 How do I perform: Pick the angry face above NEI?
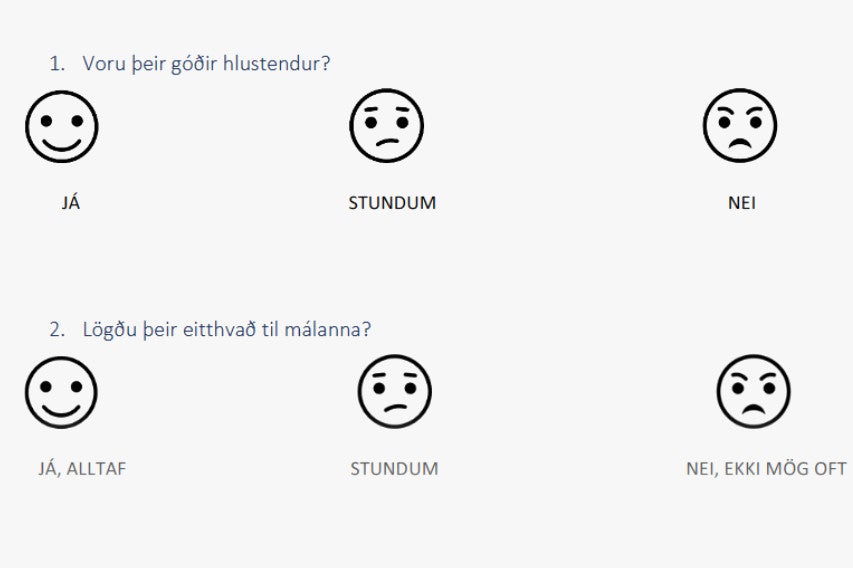click(x=740, y=125)
